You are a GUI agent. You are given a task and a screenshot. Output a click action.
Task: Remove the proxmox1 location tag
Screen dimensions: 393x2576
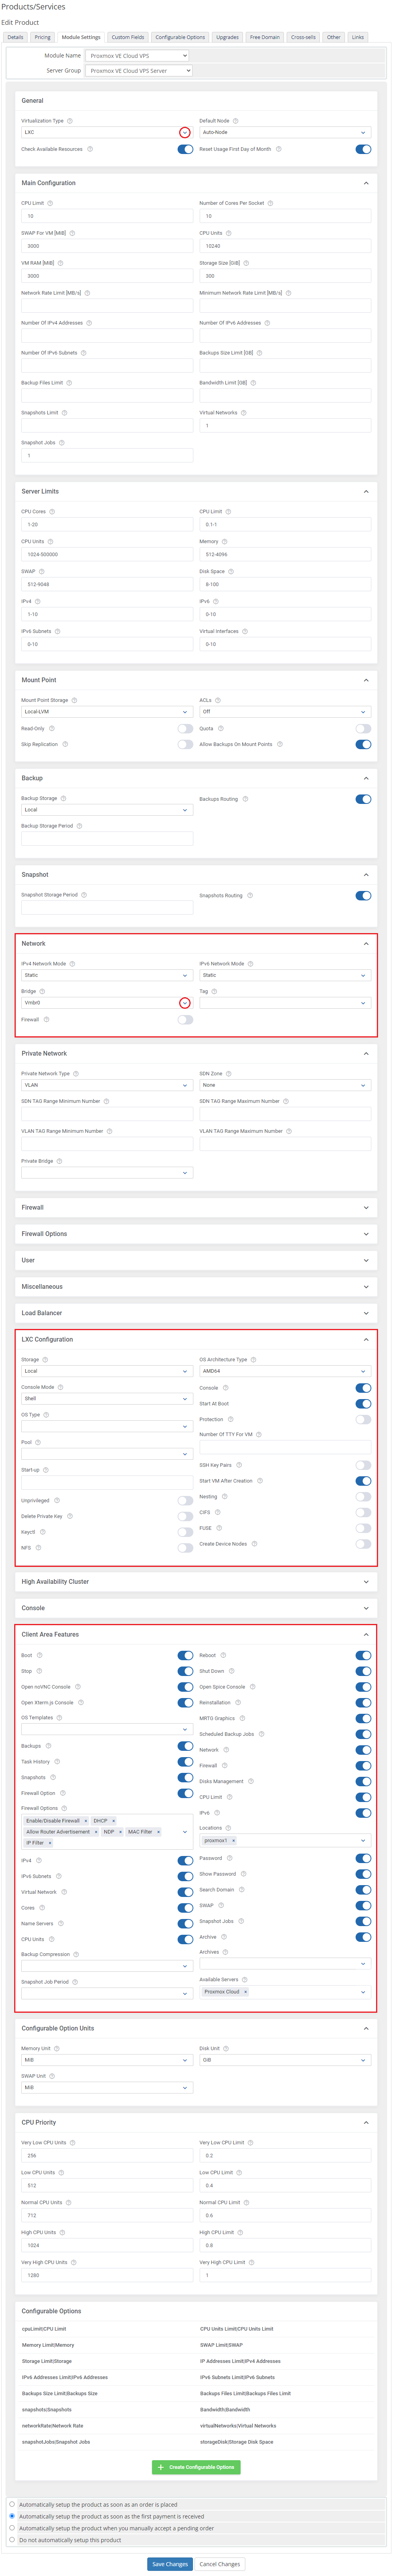click(x=233, y=1841)
